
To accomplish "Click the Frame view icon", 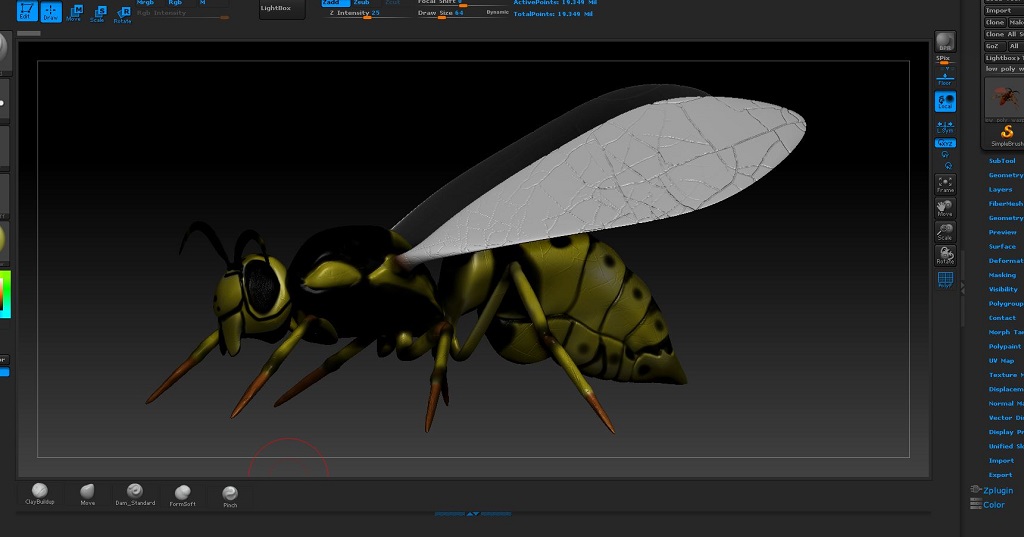I will [x=945, y=184].
